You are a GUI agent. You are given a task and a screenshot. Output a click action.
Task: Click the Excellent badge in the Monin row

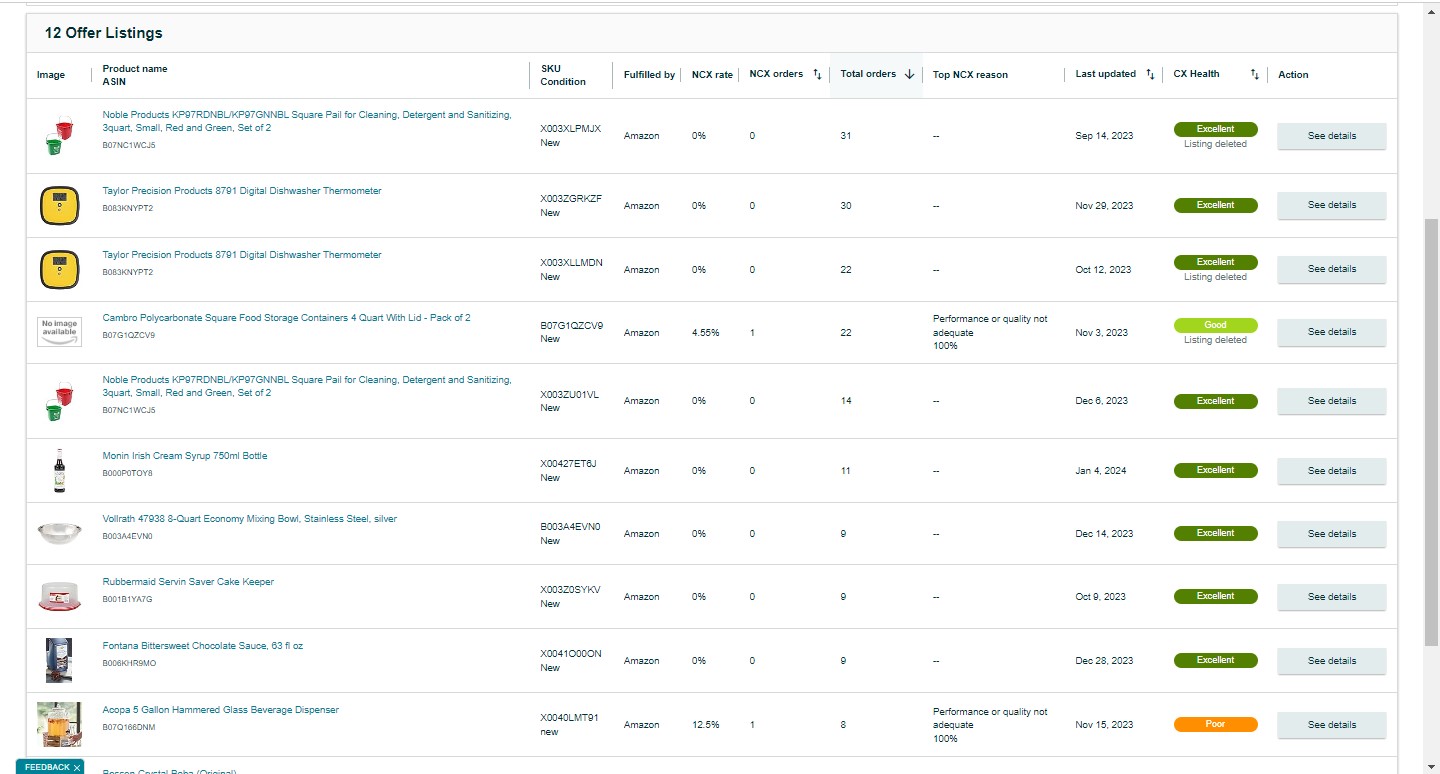(x=1215, y=470)
